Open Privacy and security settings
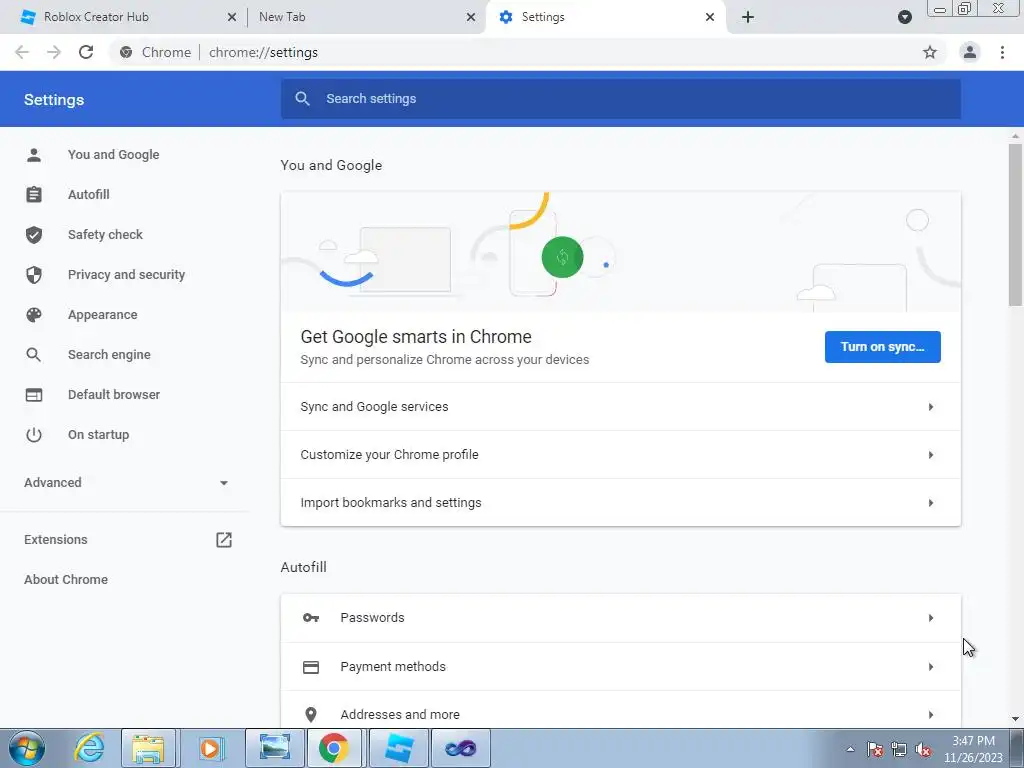The height and width of the screenshot is (768, 1024). (x=126, y=275)
